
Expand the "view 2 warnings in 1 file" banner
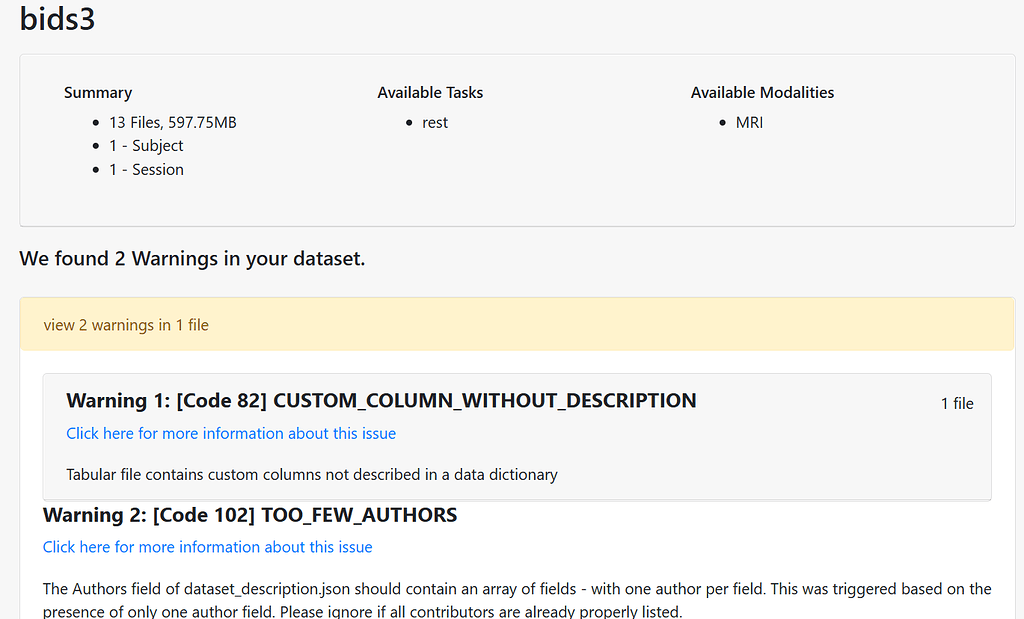click(125, 324)
